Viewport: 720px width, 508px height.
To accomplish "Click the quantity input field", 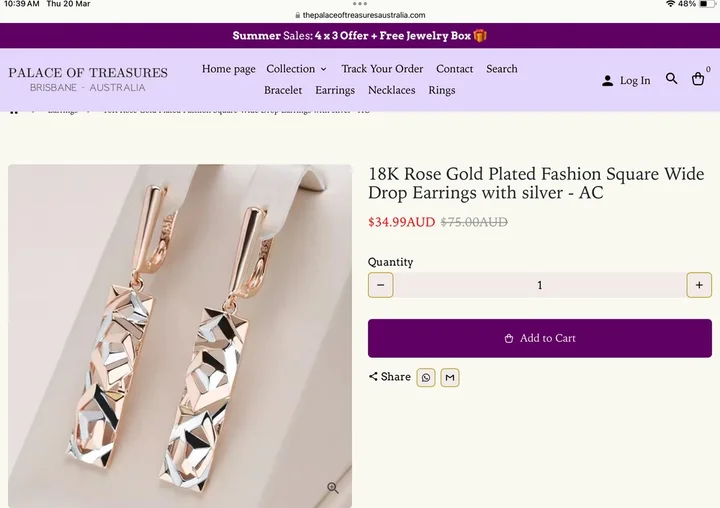I will pyautogui.click(x=540, y=285).
